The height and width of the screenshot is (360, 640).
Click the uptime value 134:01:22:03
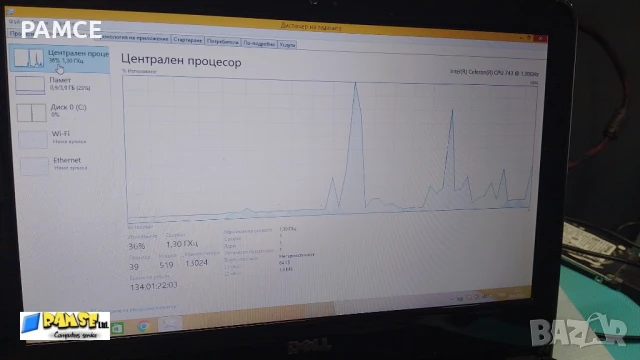tap(153, 286)
